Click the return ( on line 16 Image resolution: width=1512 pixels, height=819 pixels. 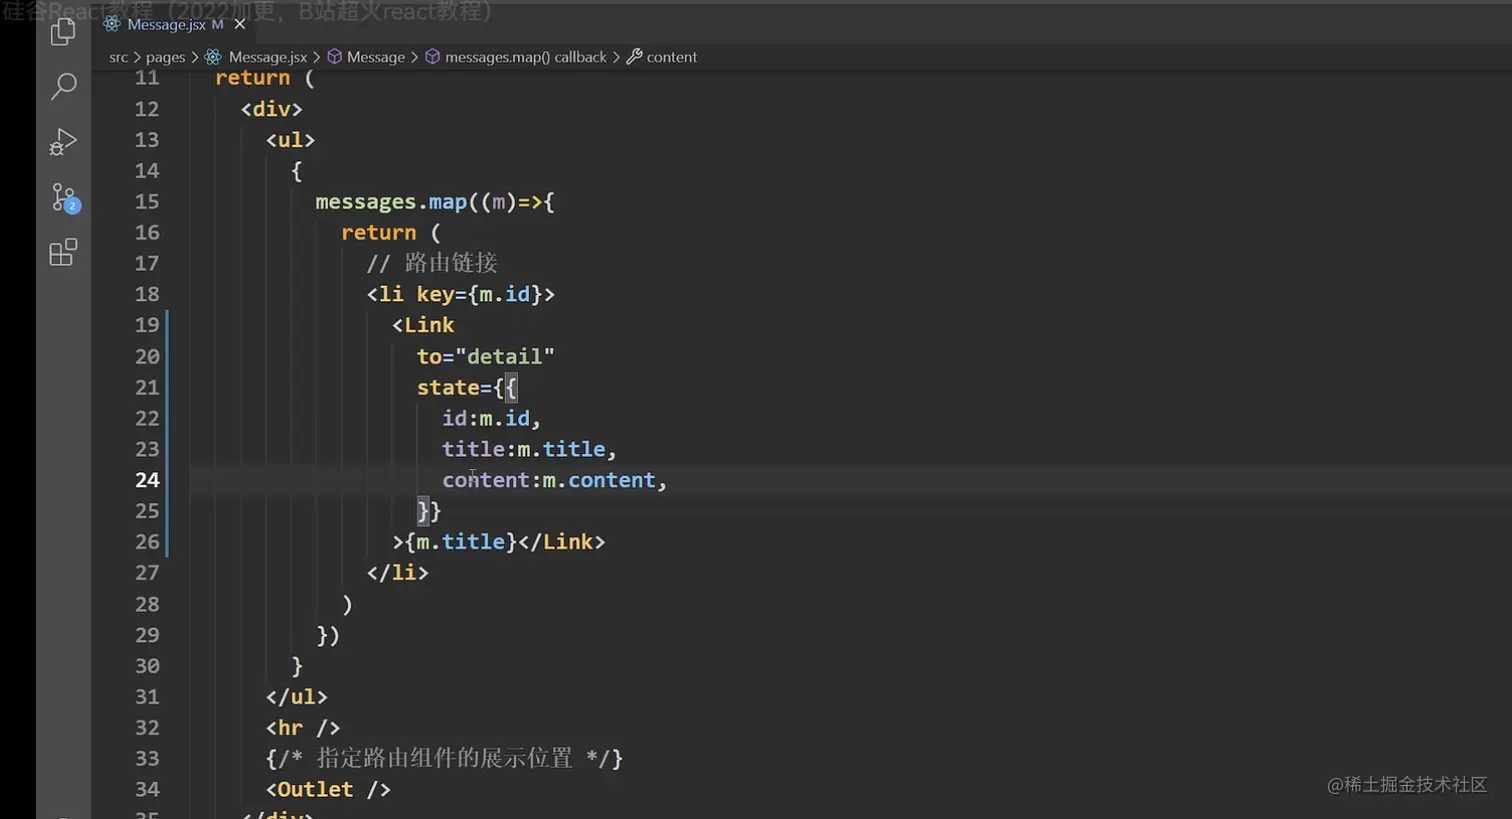[x=391, y=233]
